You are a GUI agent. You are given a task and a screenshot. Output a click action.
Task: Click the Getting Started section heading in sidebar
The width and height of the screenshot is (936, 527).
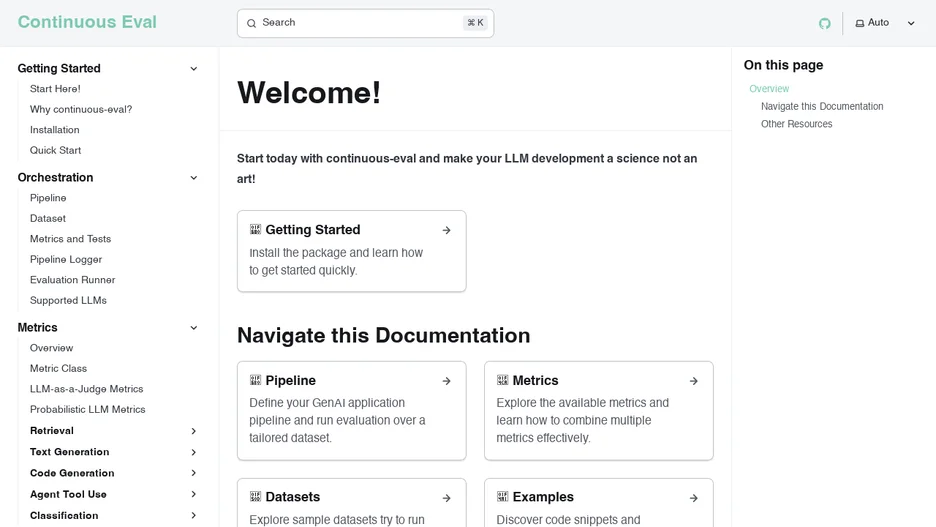point(59,69)
